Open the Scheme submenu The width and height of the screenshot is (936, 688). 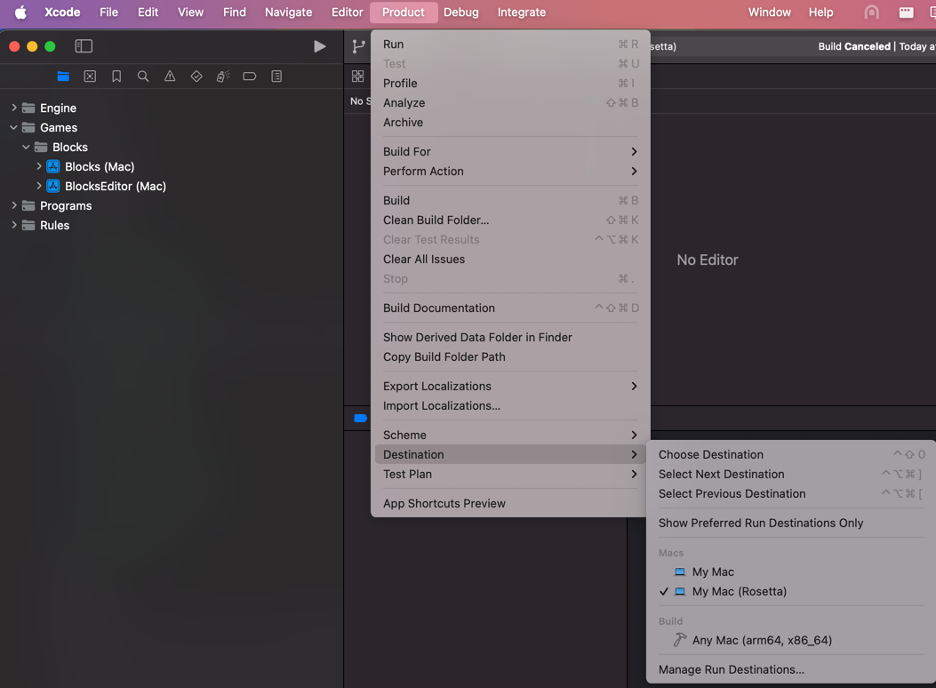510,435
